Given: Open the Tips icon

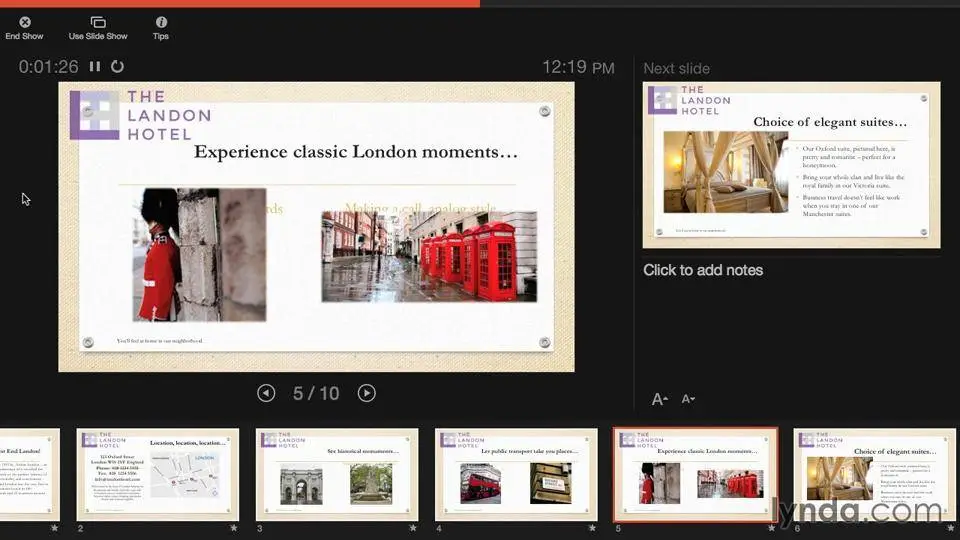Looking at the screenshot, I should coord(161,22).
